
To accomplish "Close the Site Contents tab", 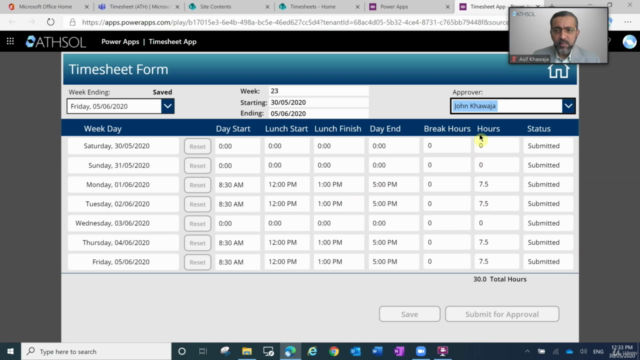I will (267, 7).
